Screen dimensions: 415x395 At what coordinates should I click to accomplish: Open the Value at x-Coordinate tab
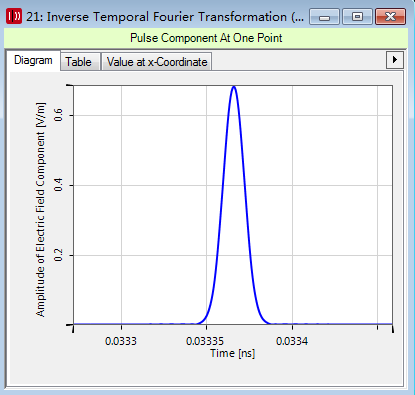157,62
